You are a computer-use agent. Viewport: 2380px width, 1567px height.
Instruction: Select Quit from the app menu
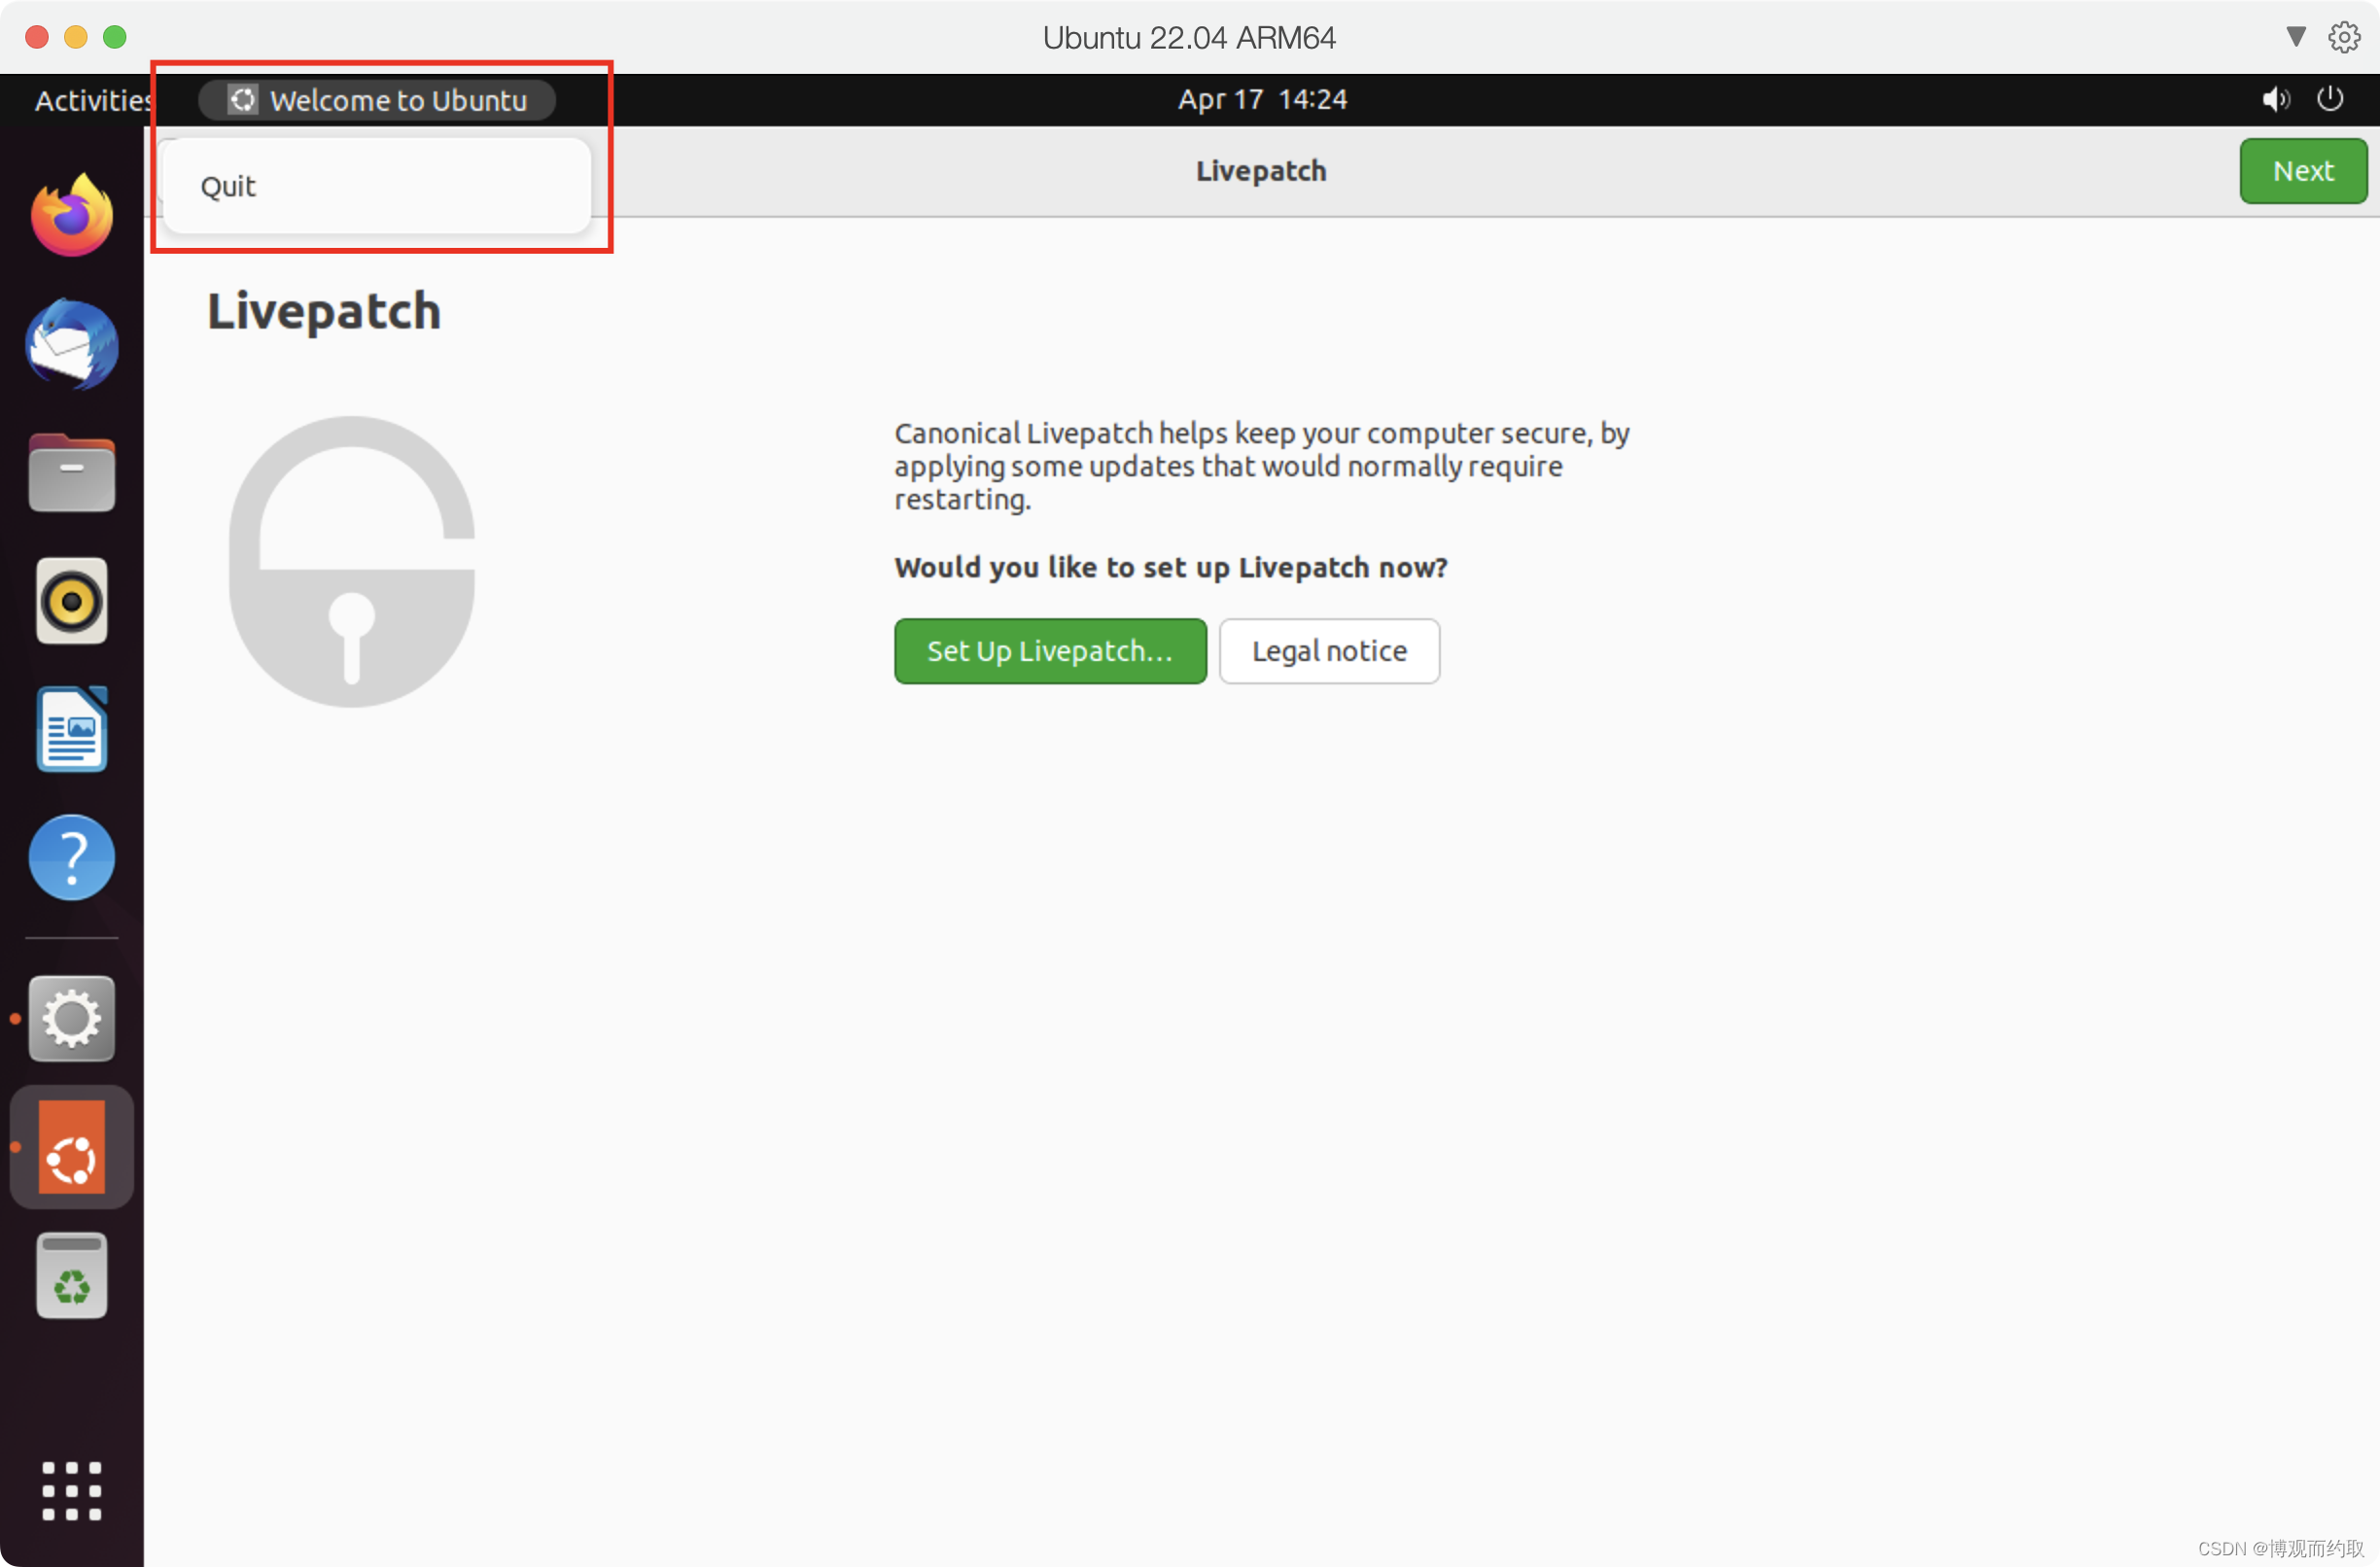229,187
